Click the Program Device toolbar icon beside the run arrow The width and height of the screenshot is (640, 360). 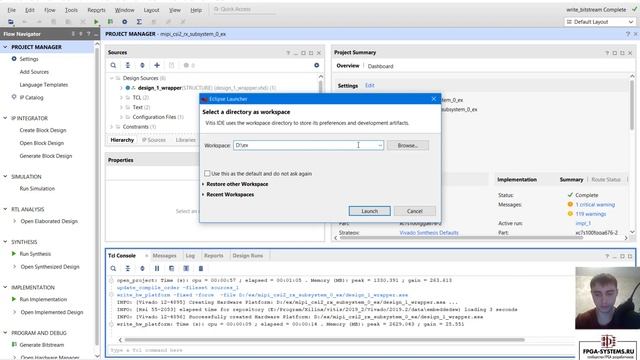click(110, 22)
